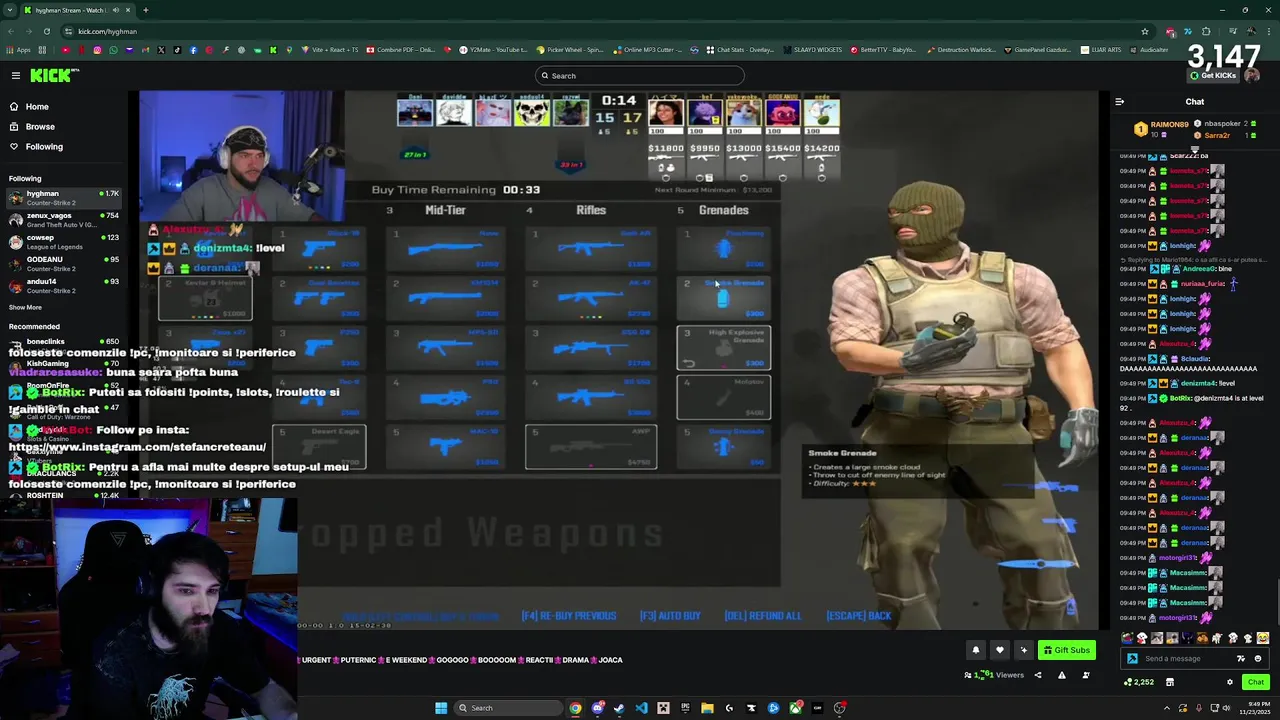Click the Gift Subs button
Viewport: 1280px width, 720px height.
point(1066,650)
